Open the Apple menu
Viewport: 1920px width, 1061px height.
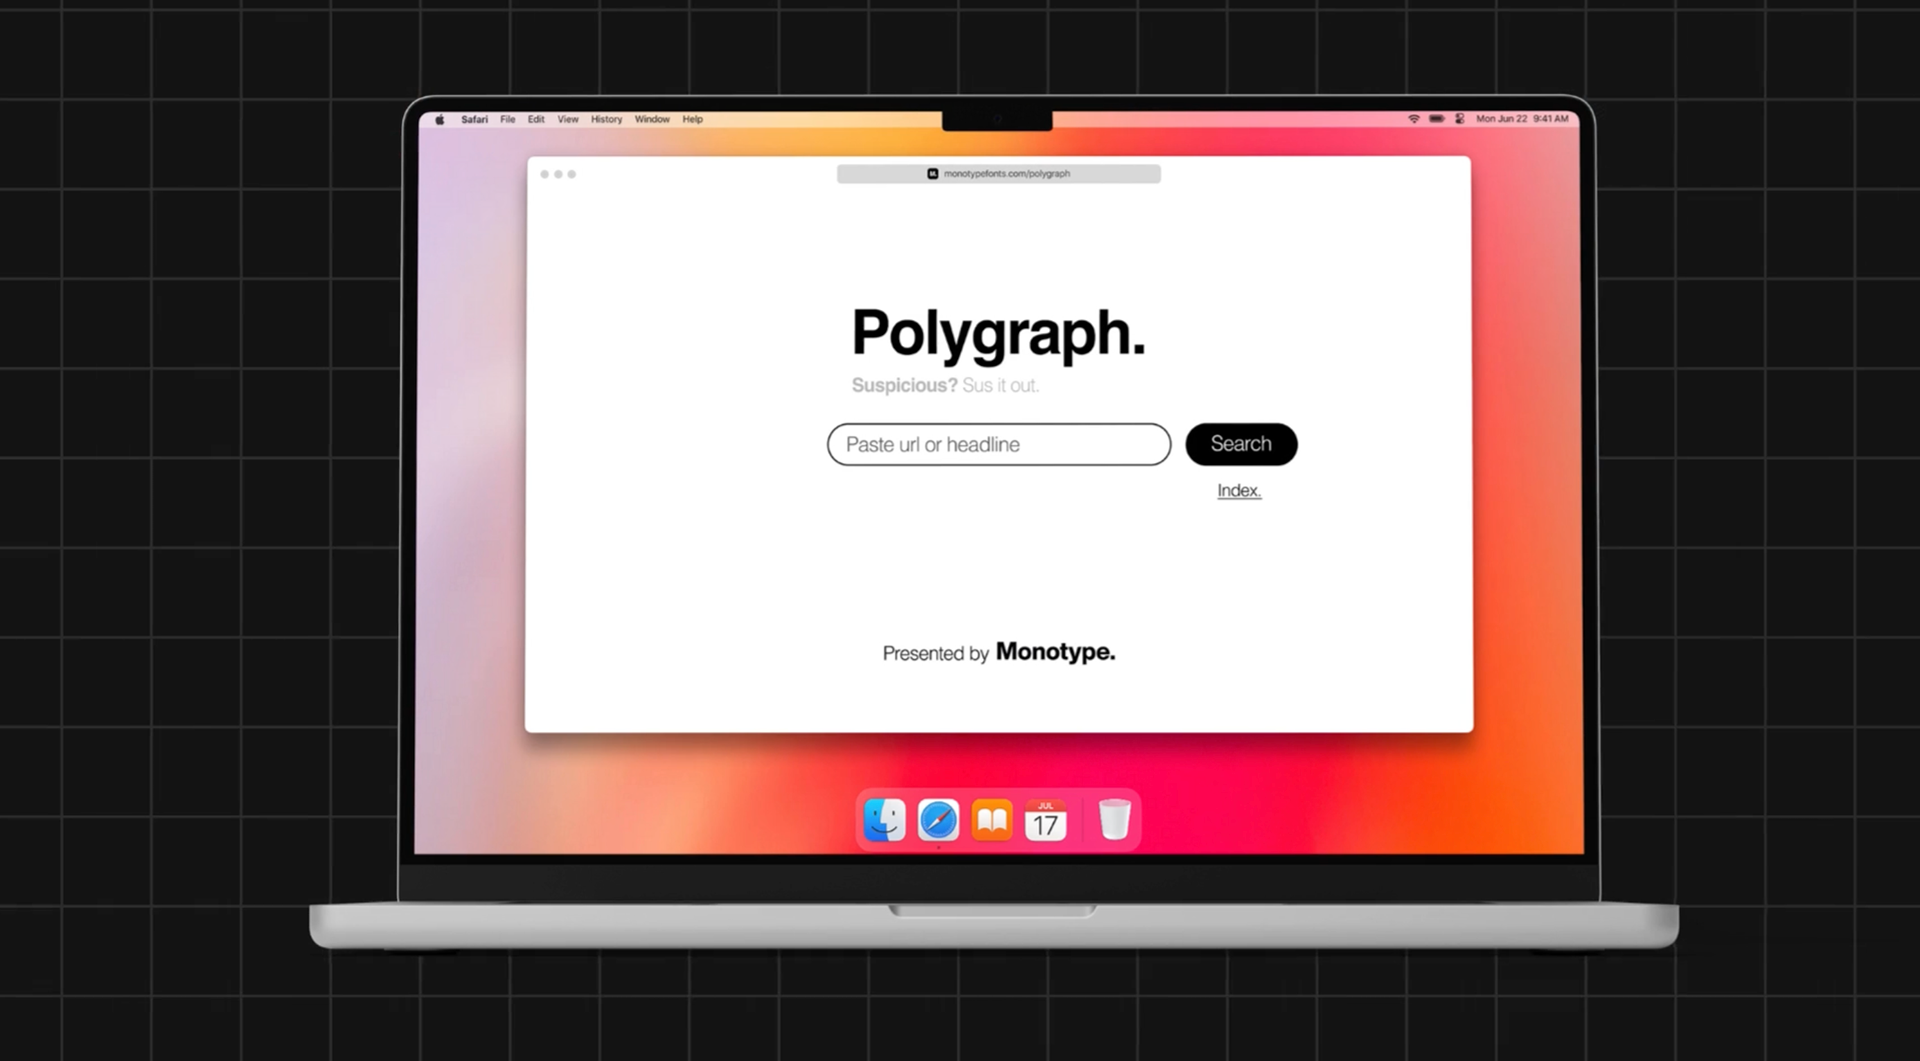439,119
